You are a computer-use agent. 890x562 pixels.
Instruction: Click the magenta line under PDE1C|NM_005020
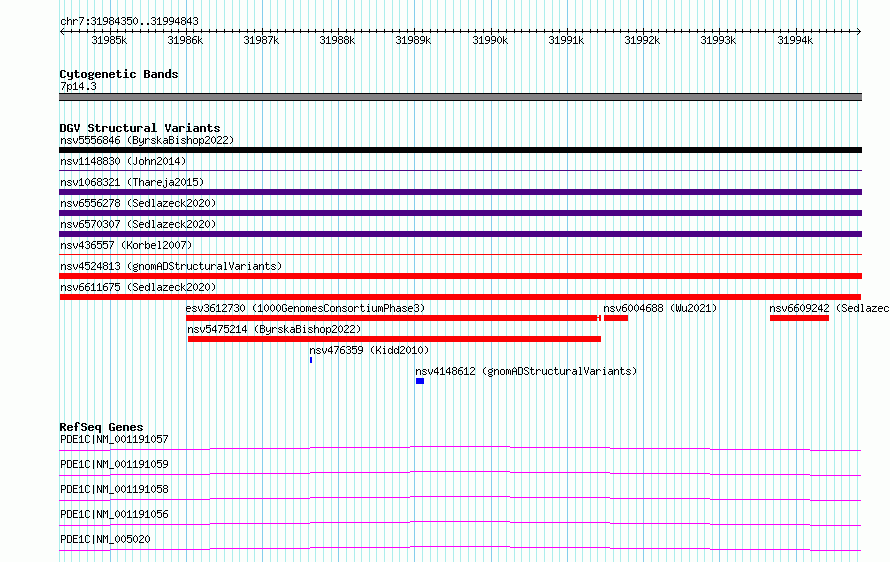460,548
